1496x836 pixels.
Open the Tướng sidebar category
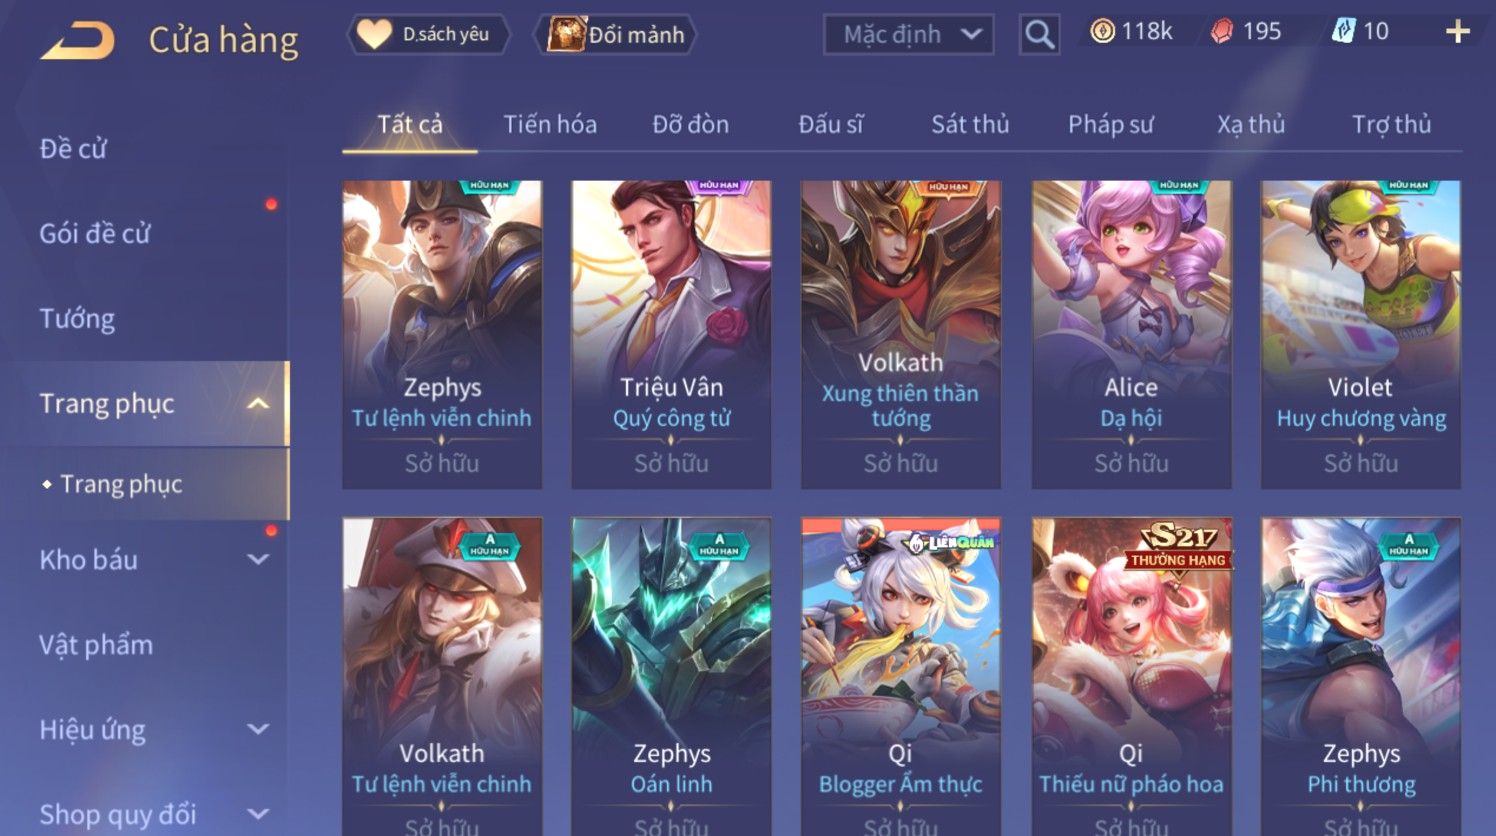click(77, 319)
